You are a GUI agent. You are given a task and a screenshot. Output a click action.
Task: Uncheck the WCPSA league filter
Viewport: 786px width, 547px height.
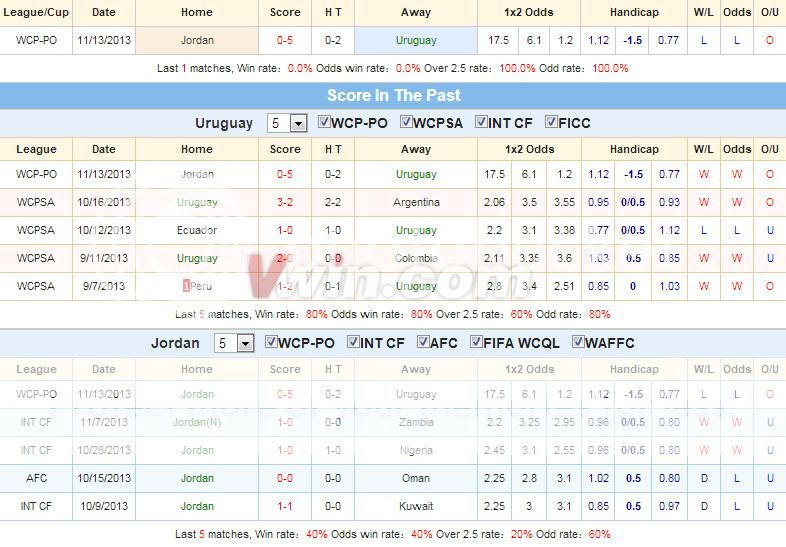pyautogui.click(x=407, y=122)
